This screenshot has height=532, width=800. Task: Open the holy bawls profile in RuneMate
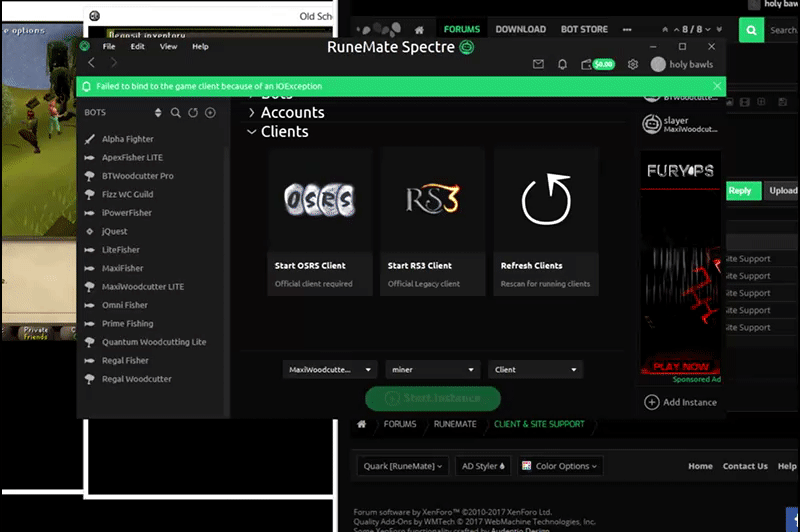pos(682,64)
